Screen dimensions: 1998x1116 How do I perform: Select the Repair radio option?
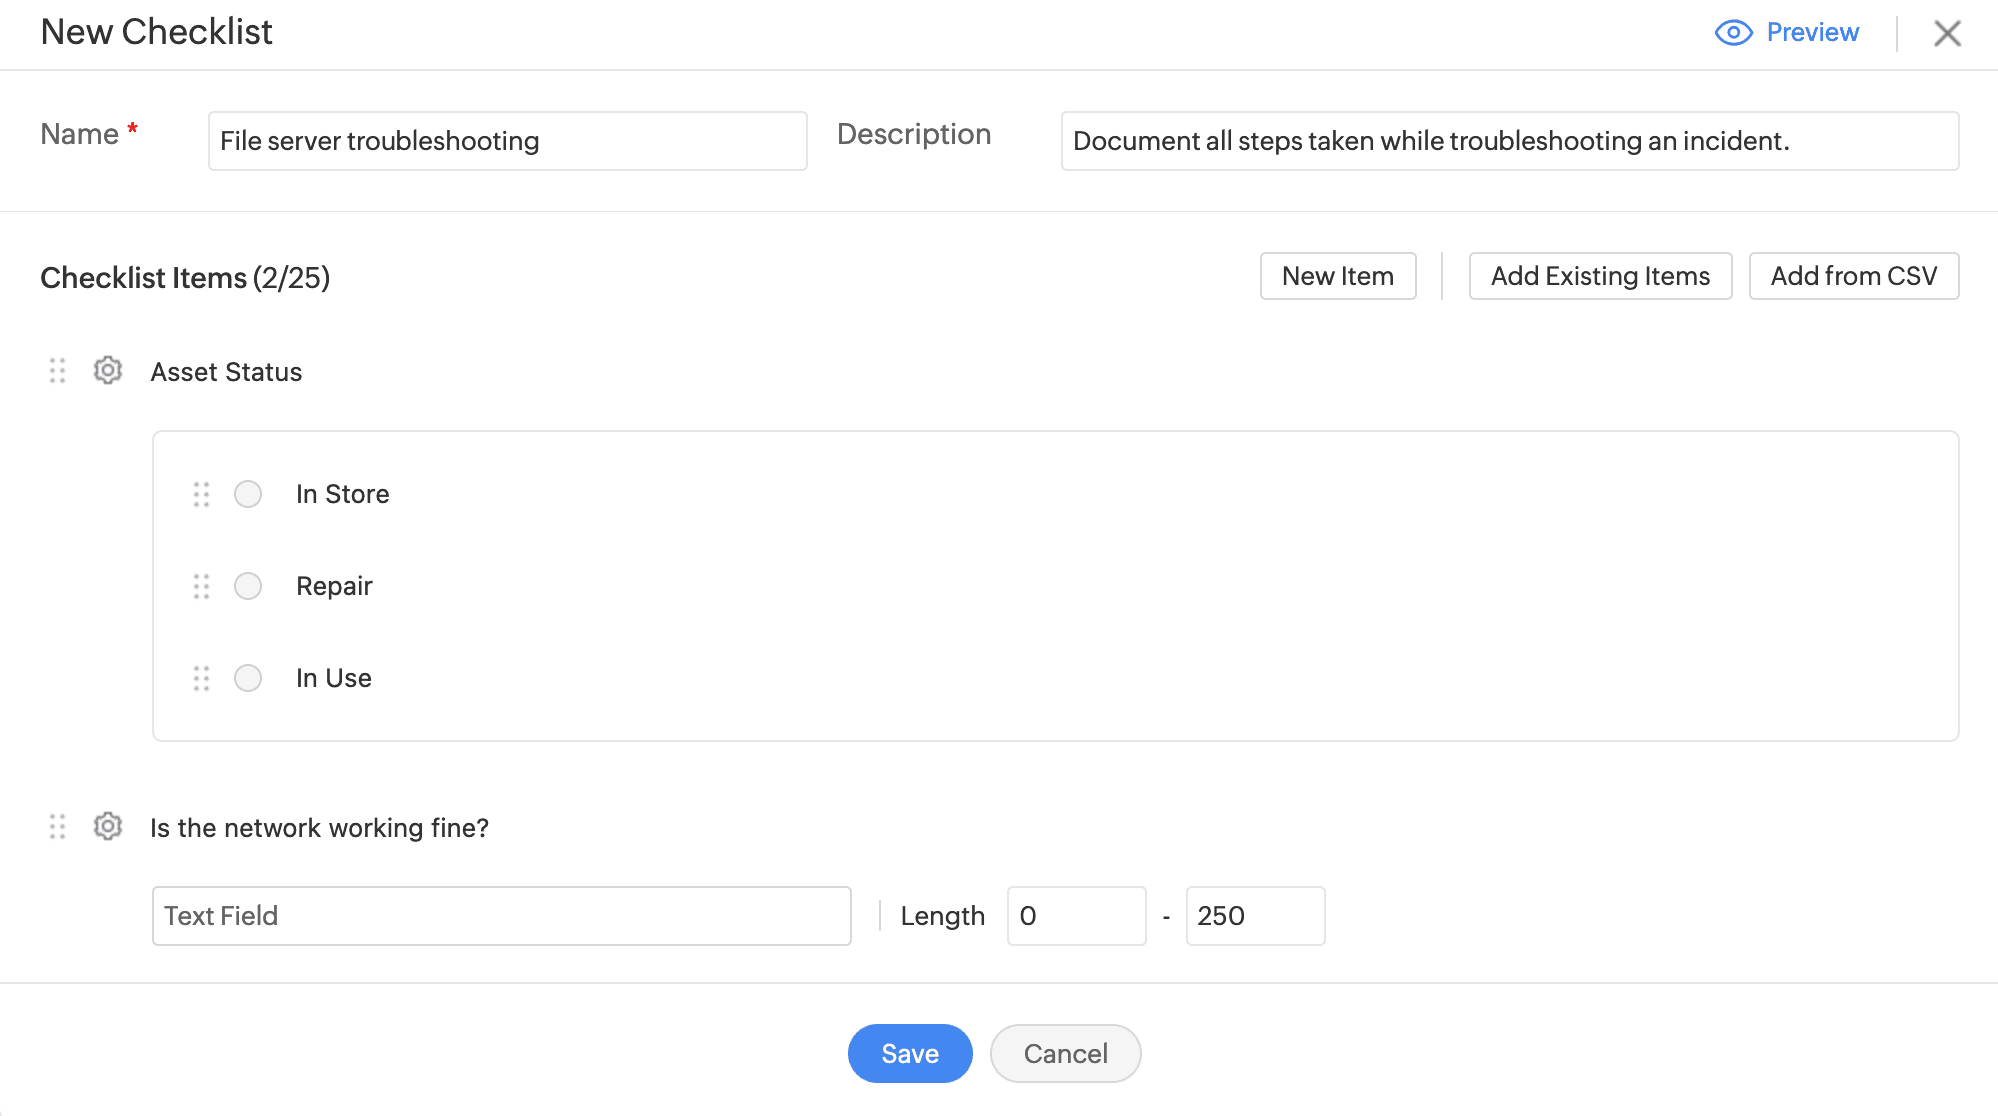point(248,586)
